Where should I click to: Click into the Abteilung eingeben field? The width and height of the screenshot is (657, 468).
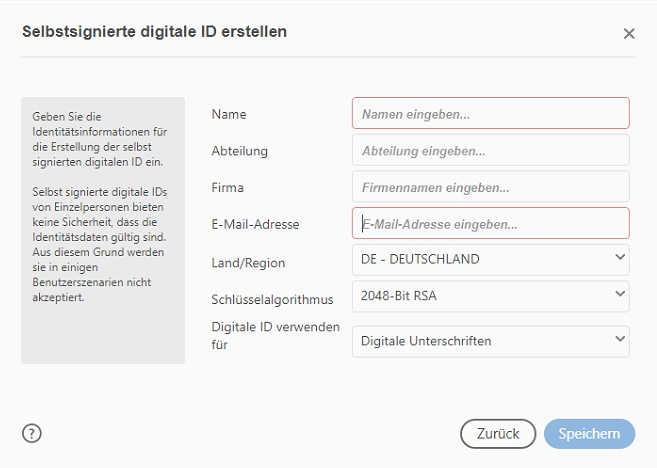[491, 150]
